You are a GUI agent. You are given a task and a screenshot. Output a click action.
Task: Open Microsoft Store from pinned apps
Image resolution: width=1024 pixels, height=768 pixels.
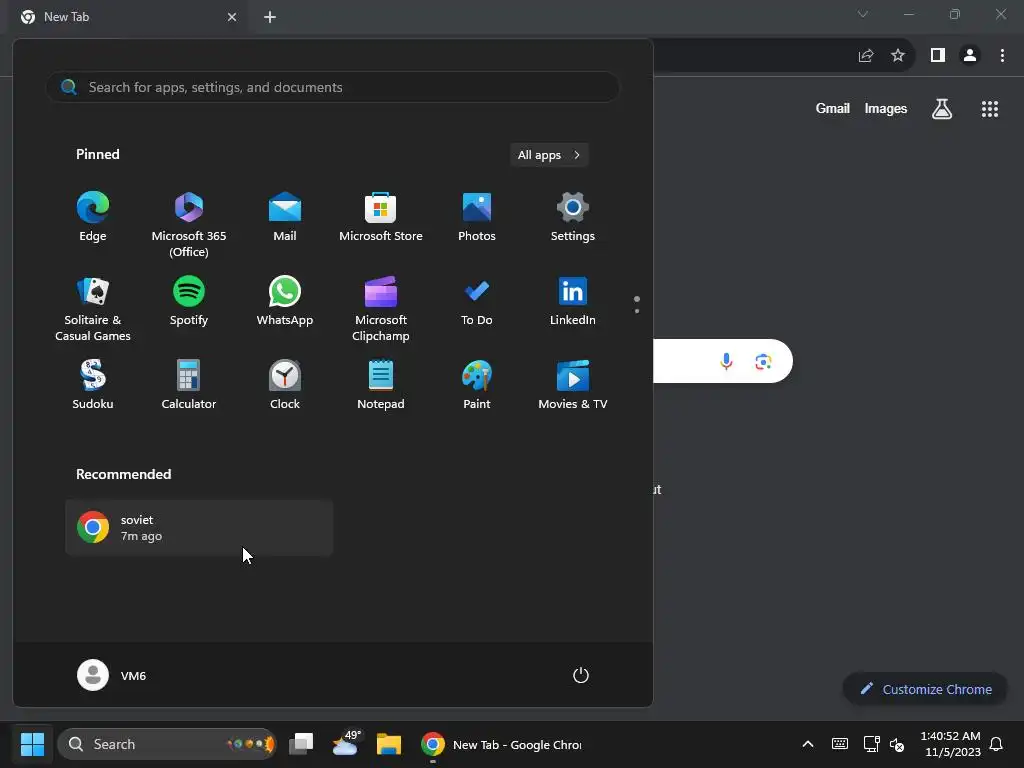click(381, 217)
